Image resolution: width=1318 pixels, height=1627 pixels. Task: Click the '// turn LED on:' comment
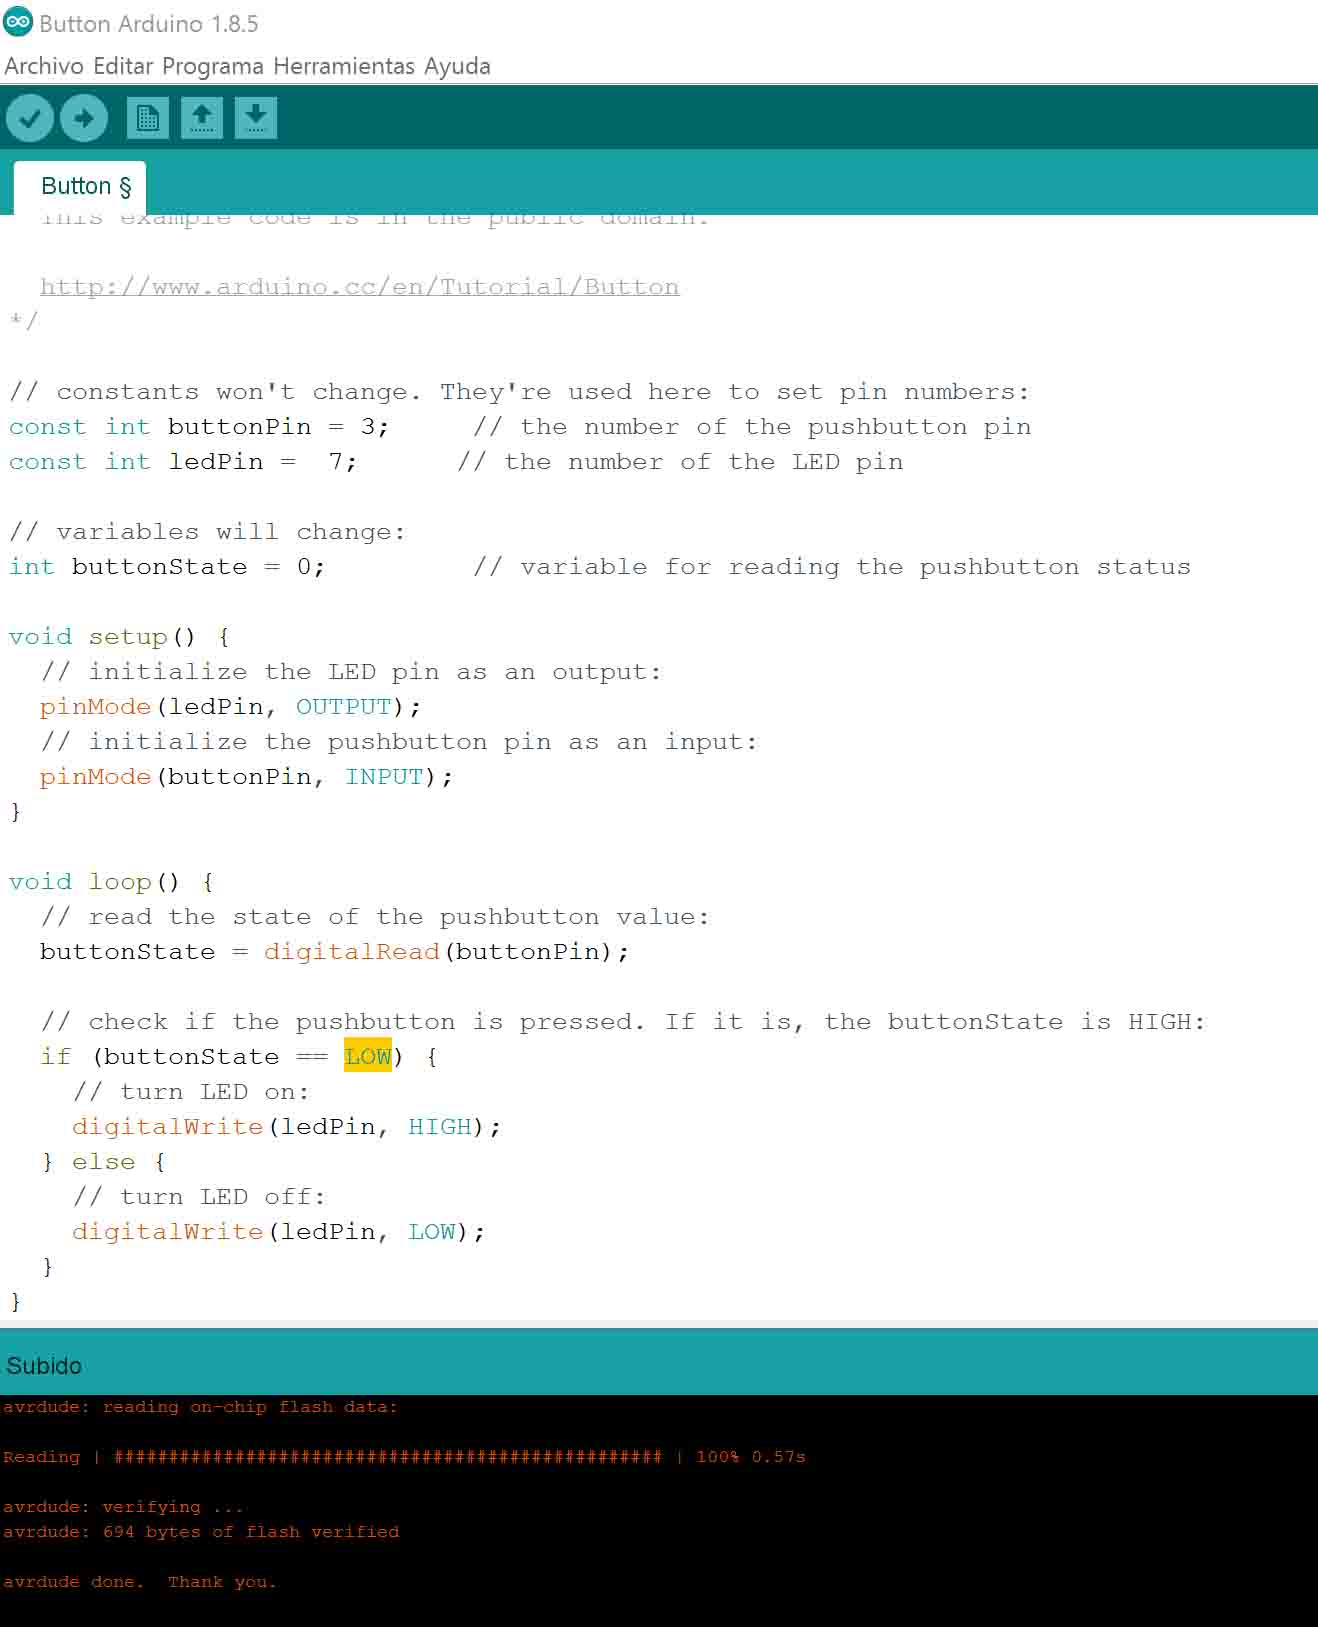coord(191,1092)
